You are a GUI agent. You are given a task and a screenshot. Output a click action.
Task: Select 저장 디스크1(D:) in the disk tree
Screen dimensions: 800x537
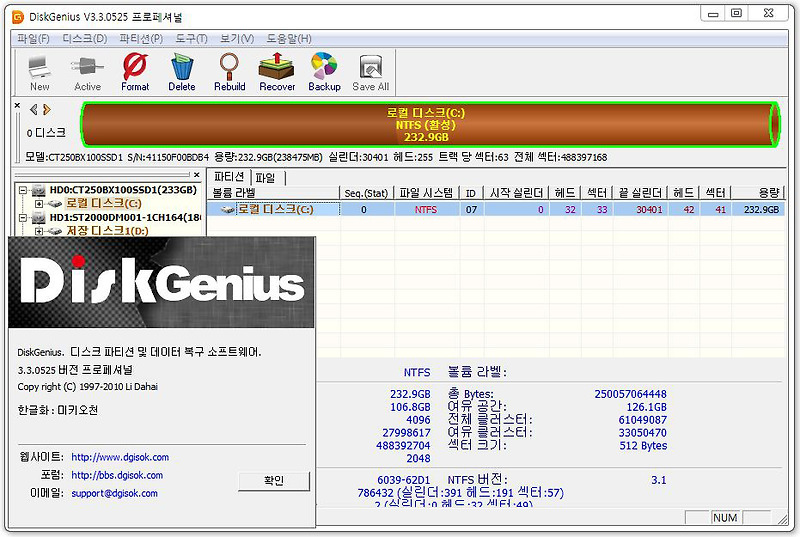pos(107,231)
